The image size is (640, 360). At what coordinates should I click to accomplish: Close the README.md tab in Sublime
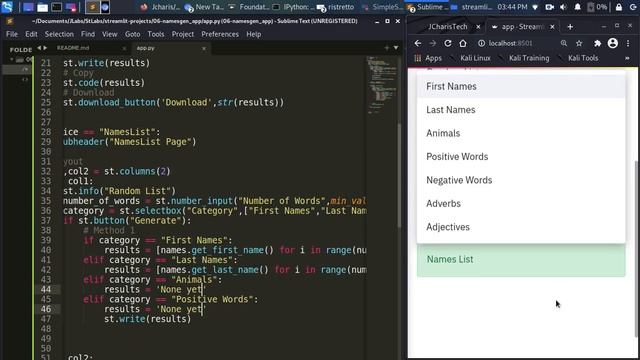pos(124,49)
